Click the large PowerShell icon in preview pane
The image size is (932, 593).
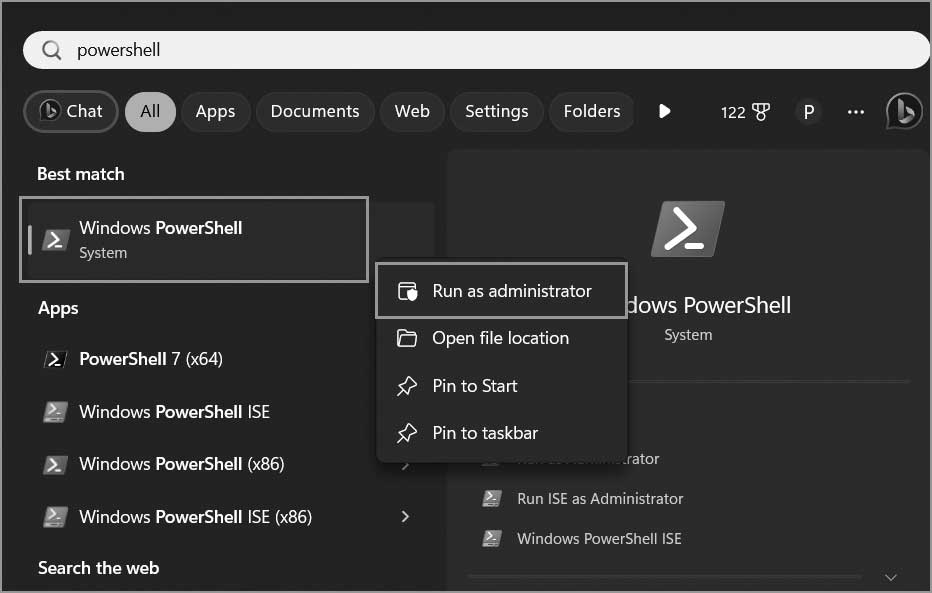688,229
